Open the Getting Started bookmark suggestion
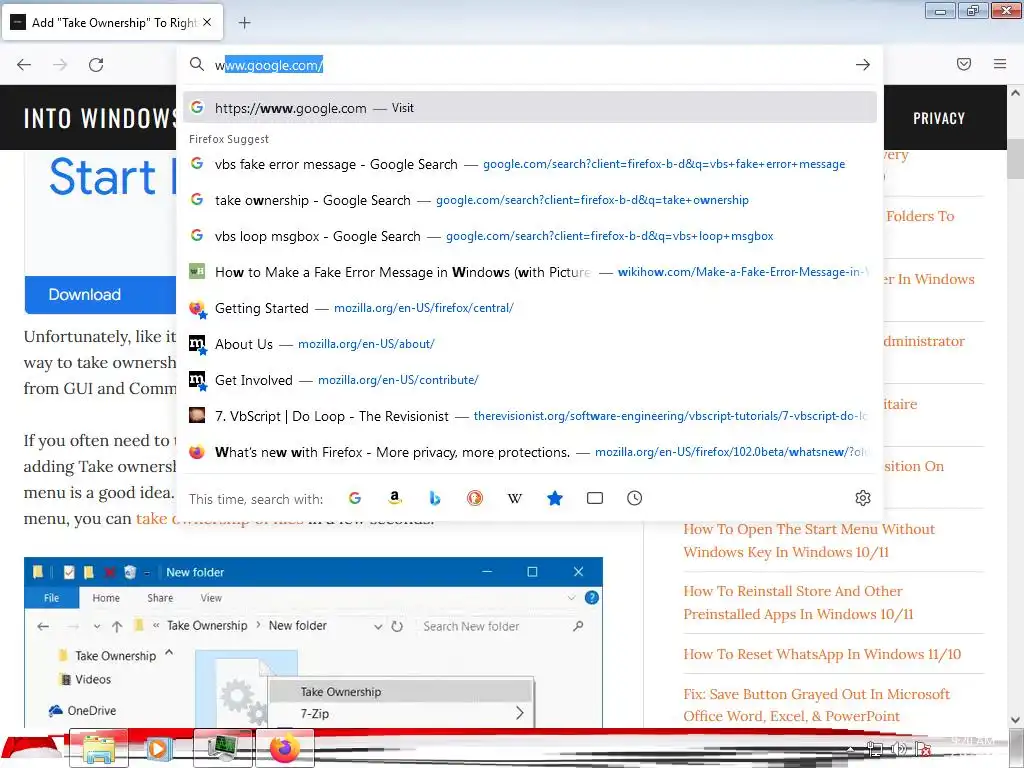1024x768 pixels. (530, 308)
